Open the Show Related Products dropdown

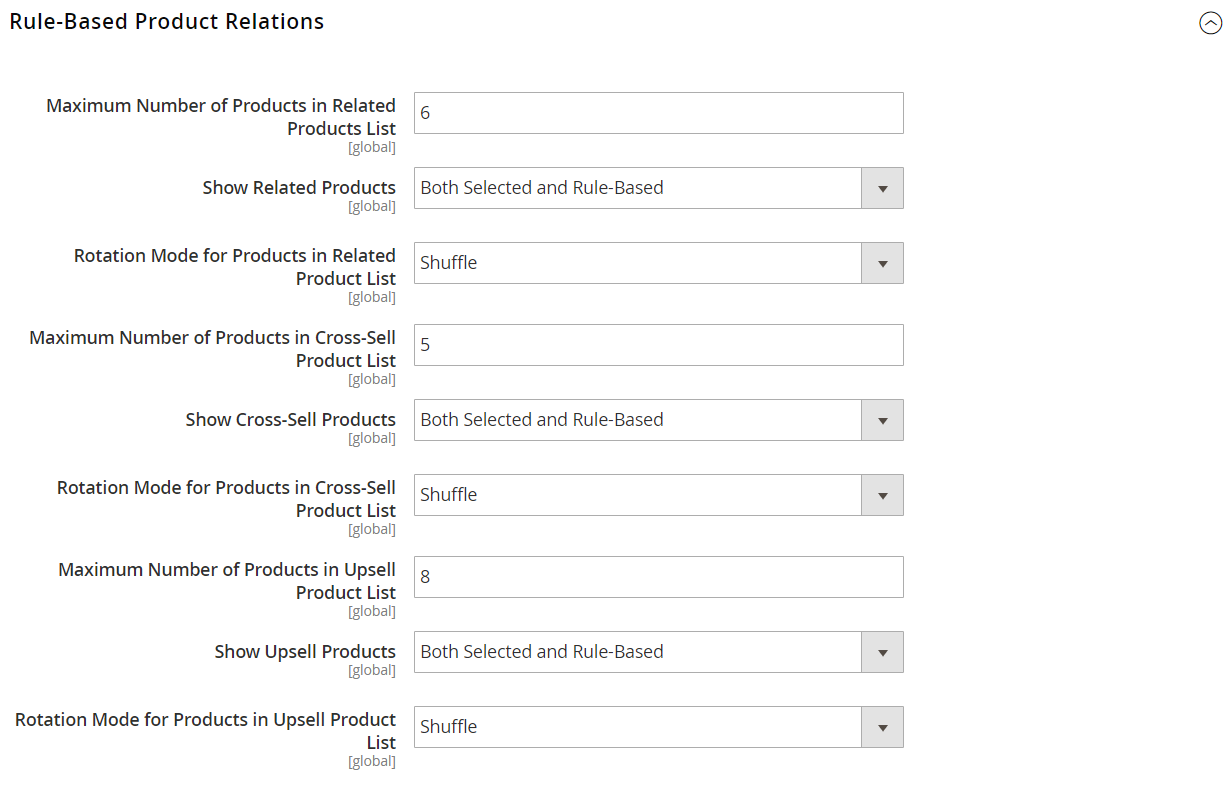[658, 188]
